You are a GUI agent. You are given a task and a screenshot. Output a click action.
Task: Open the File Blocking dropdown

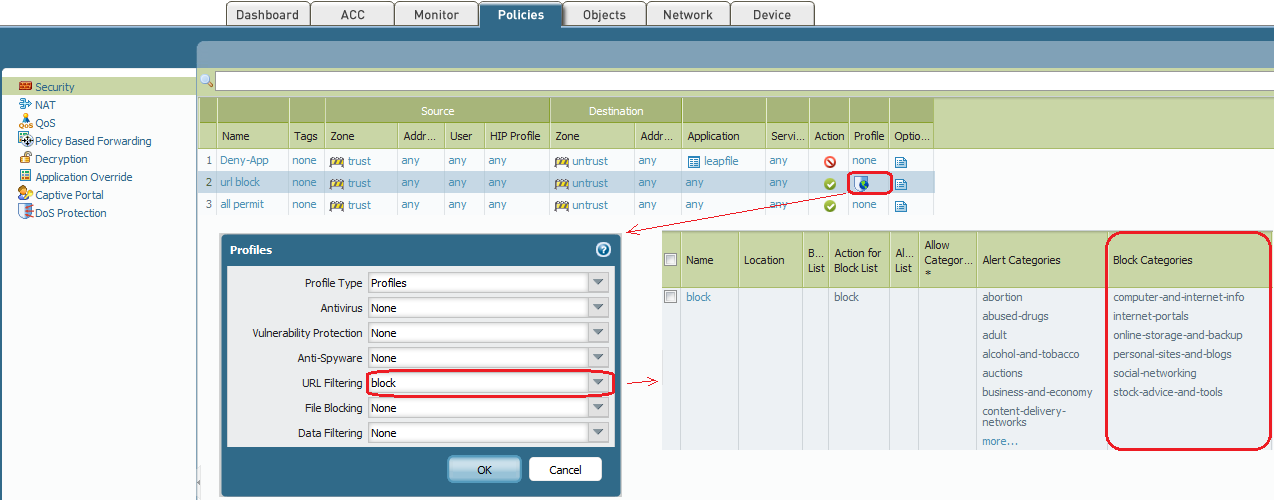click(x=598, y=408)
